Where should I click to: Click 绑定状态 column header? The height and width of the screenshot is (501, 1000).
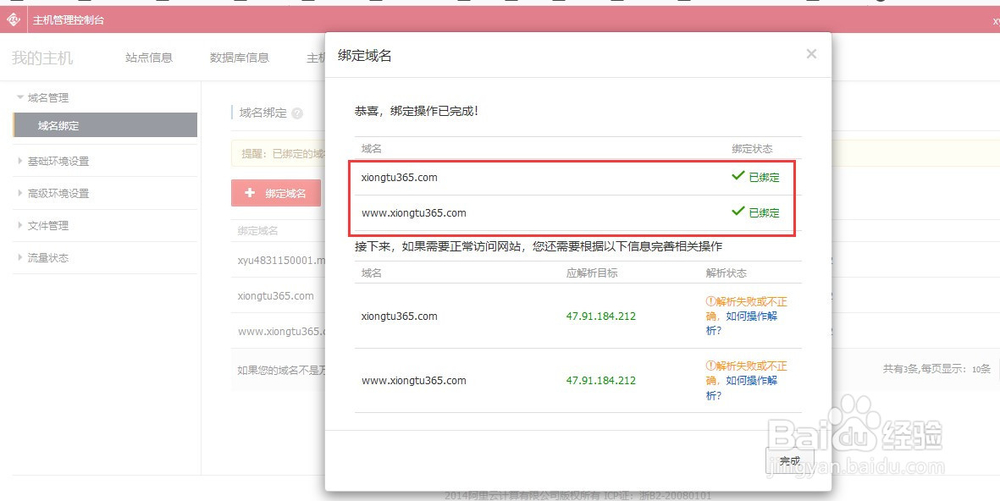pos(752,149)
